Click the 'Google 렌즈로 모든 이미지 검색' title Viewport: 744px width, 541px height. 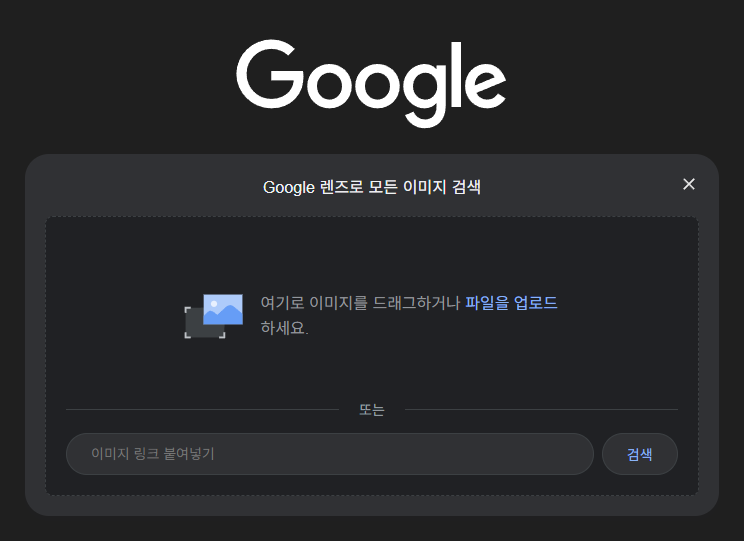[x=372, y=187]
